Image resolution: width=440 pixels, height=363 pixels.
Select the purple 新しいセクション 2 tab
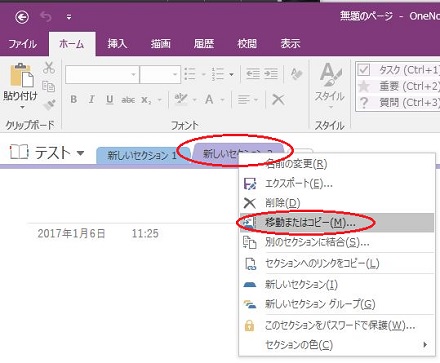(239, 153)
